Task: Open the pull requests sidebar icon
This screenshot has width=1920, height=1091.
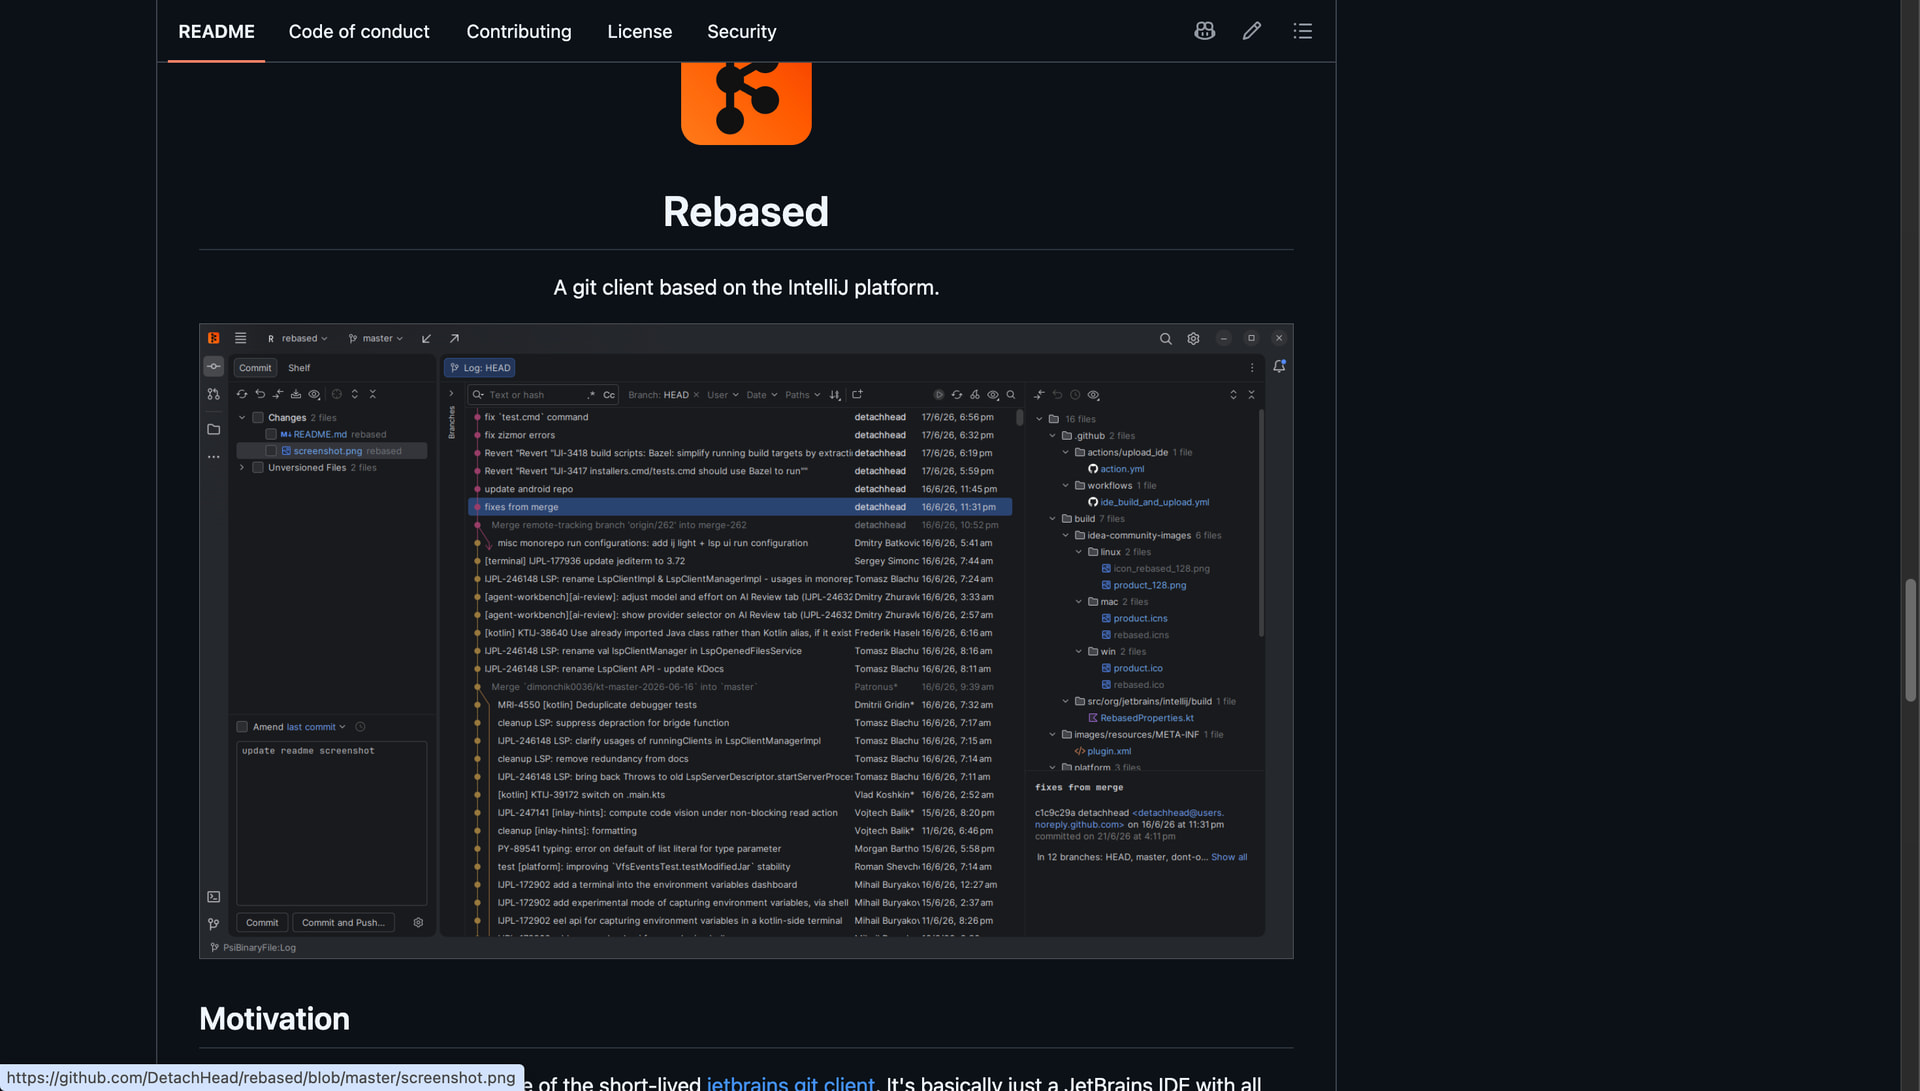Action: 214,395
